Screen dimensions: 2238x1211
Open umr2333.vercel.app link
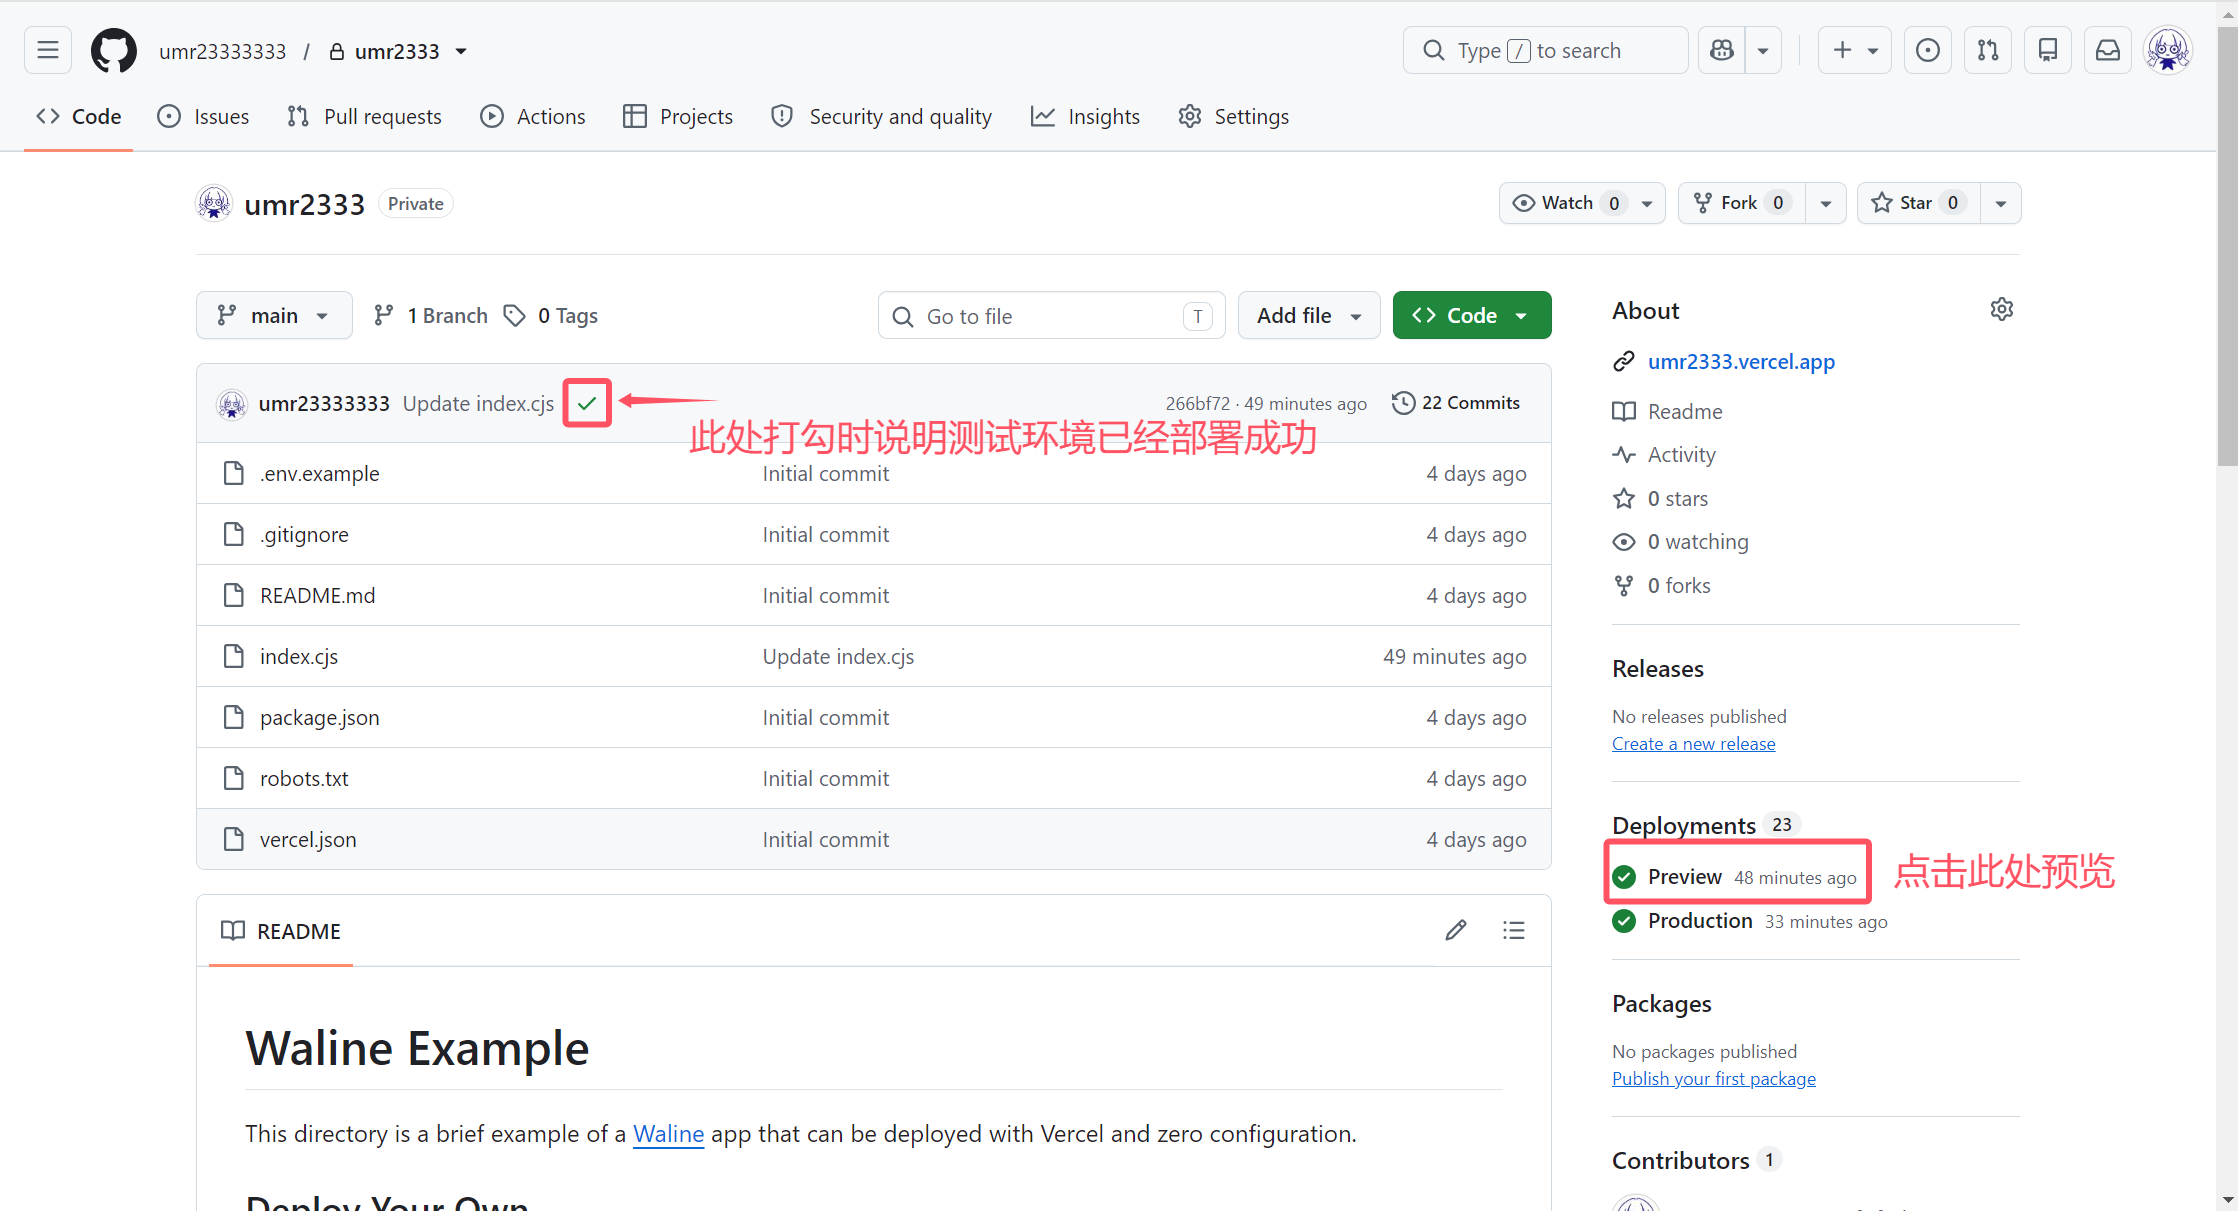(x=1741, y=362)
